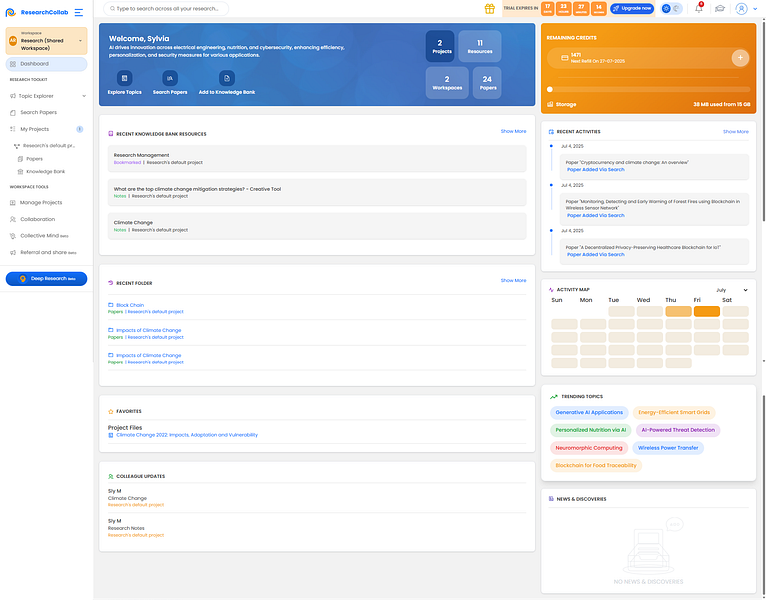Expand the Topic Explorer menu
Screen dimensions: 766x600
click(x=84, y=96)
